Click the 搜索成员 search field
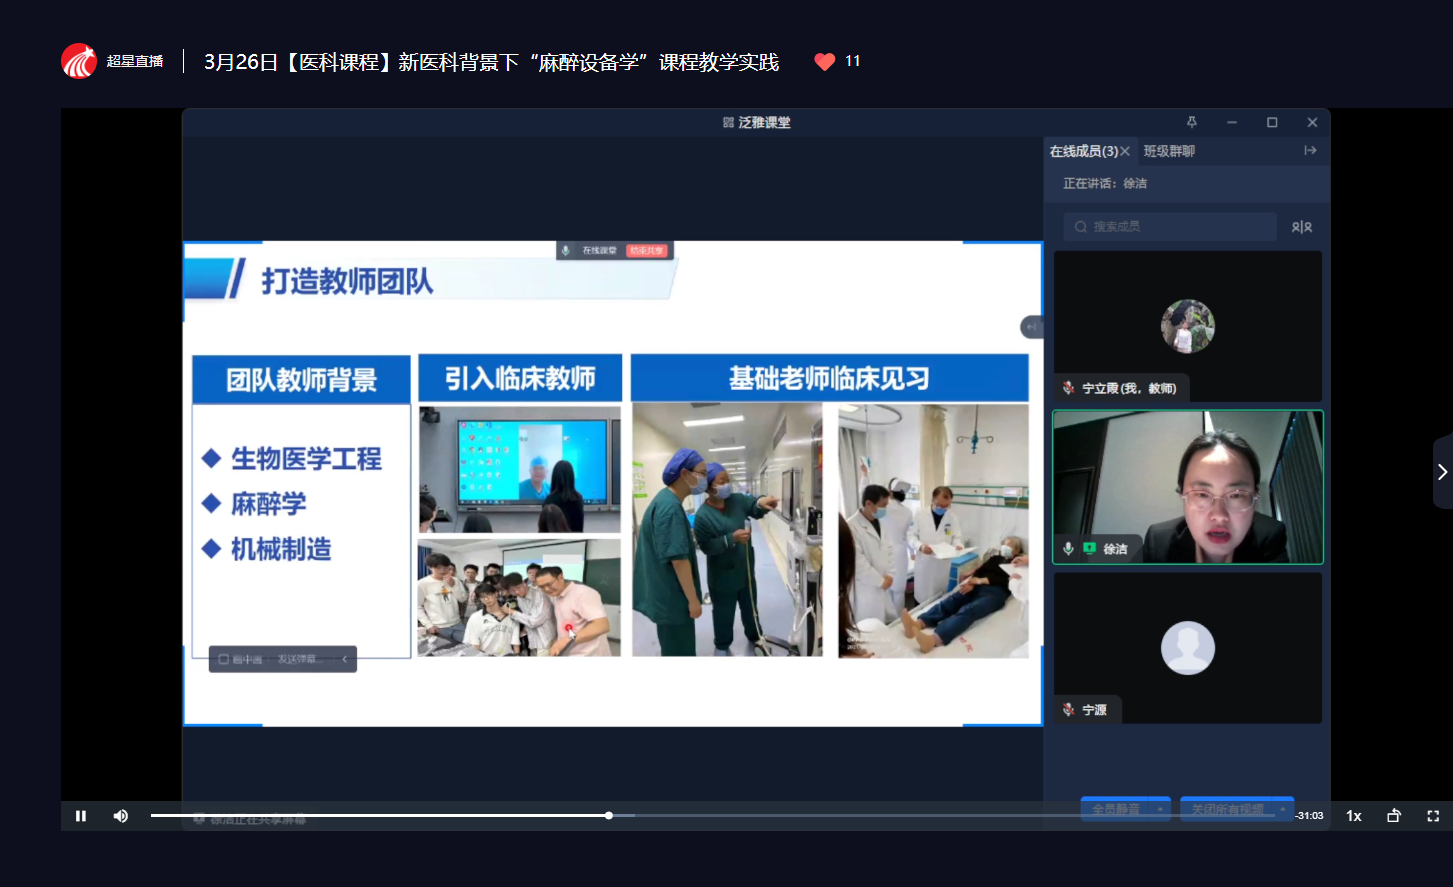 click(1170, 227)
